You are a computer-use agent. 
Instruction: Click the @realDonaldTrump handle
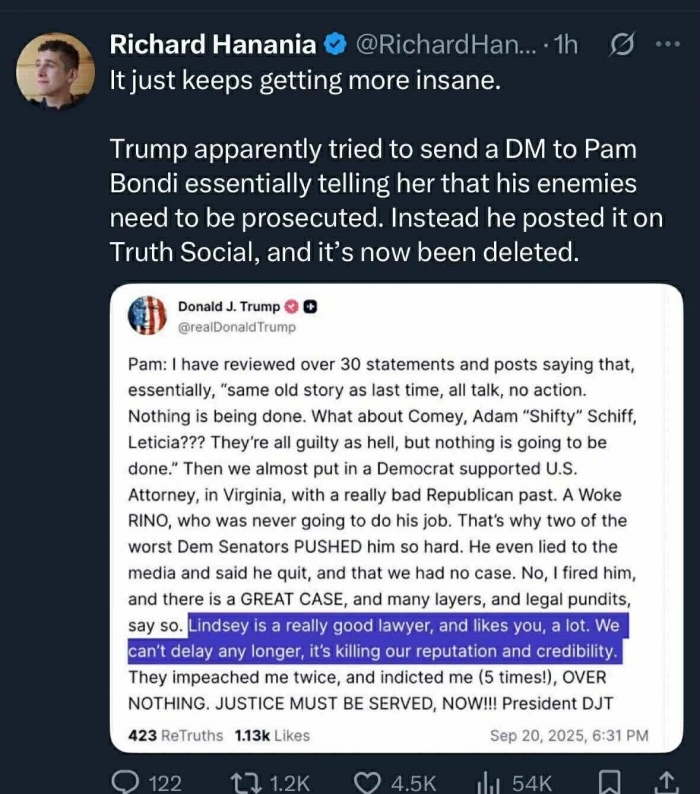tap(237, 327)
